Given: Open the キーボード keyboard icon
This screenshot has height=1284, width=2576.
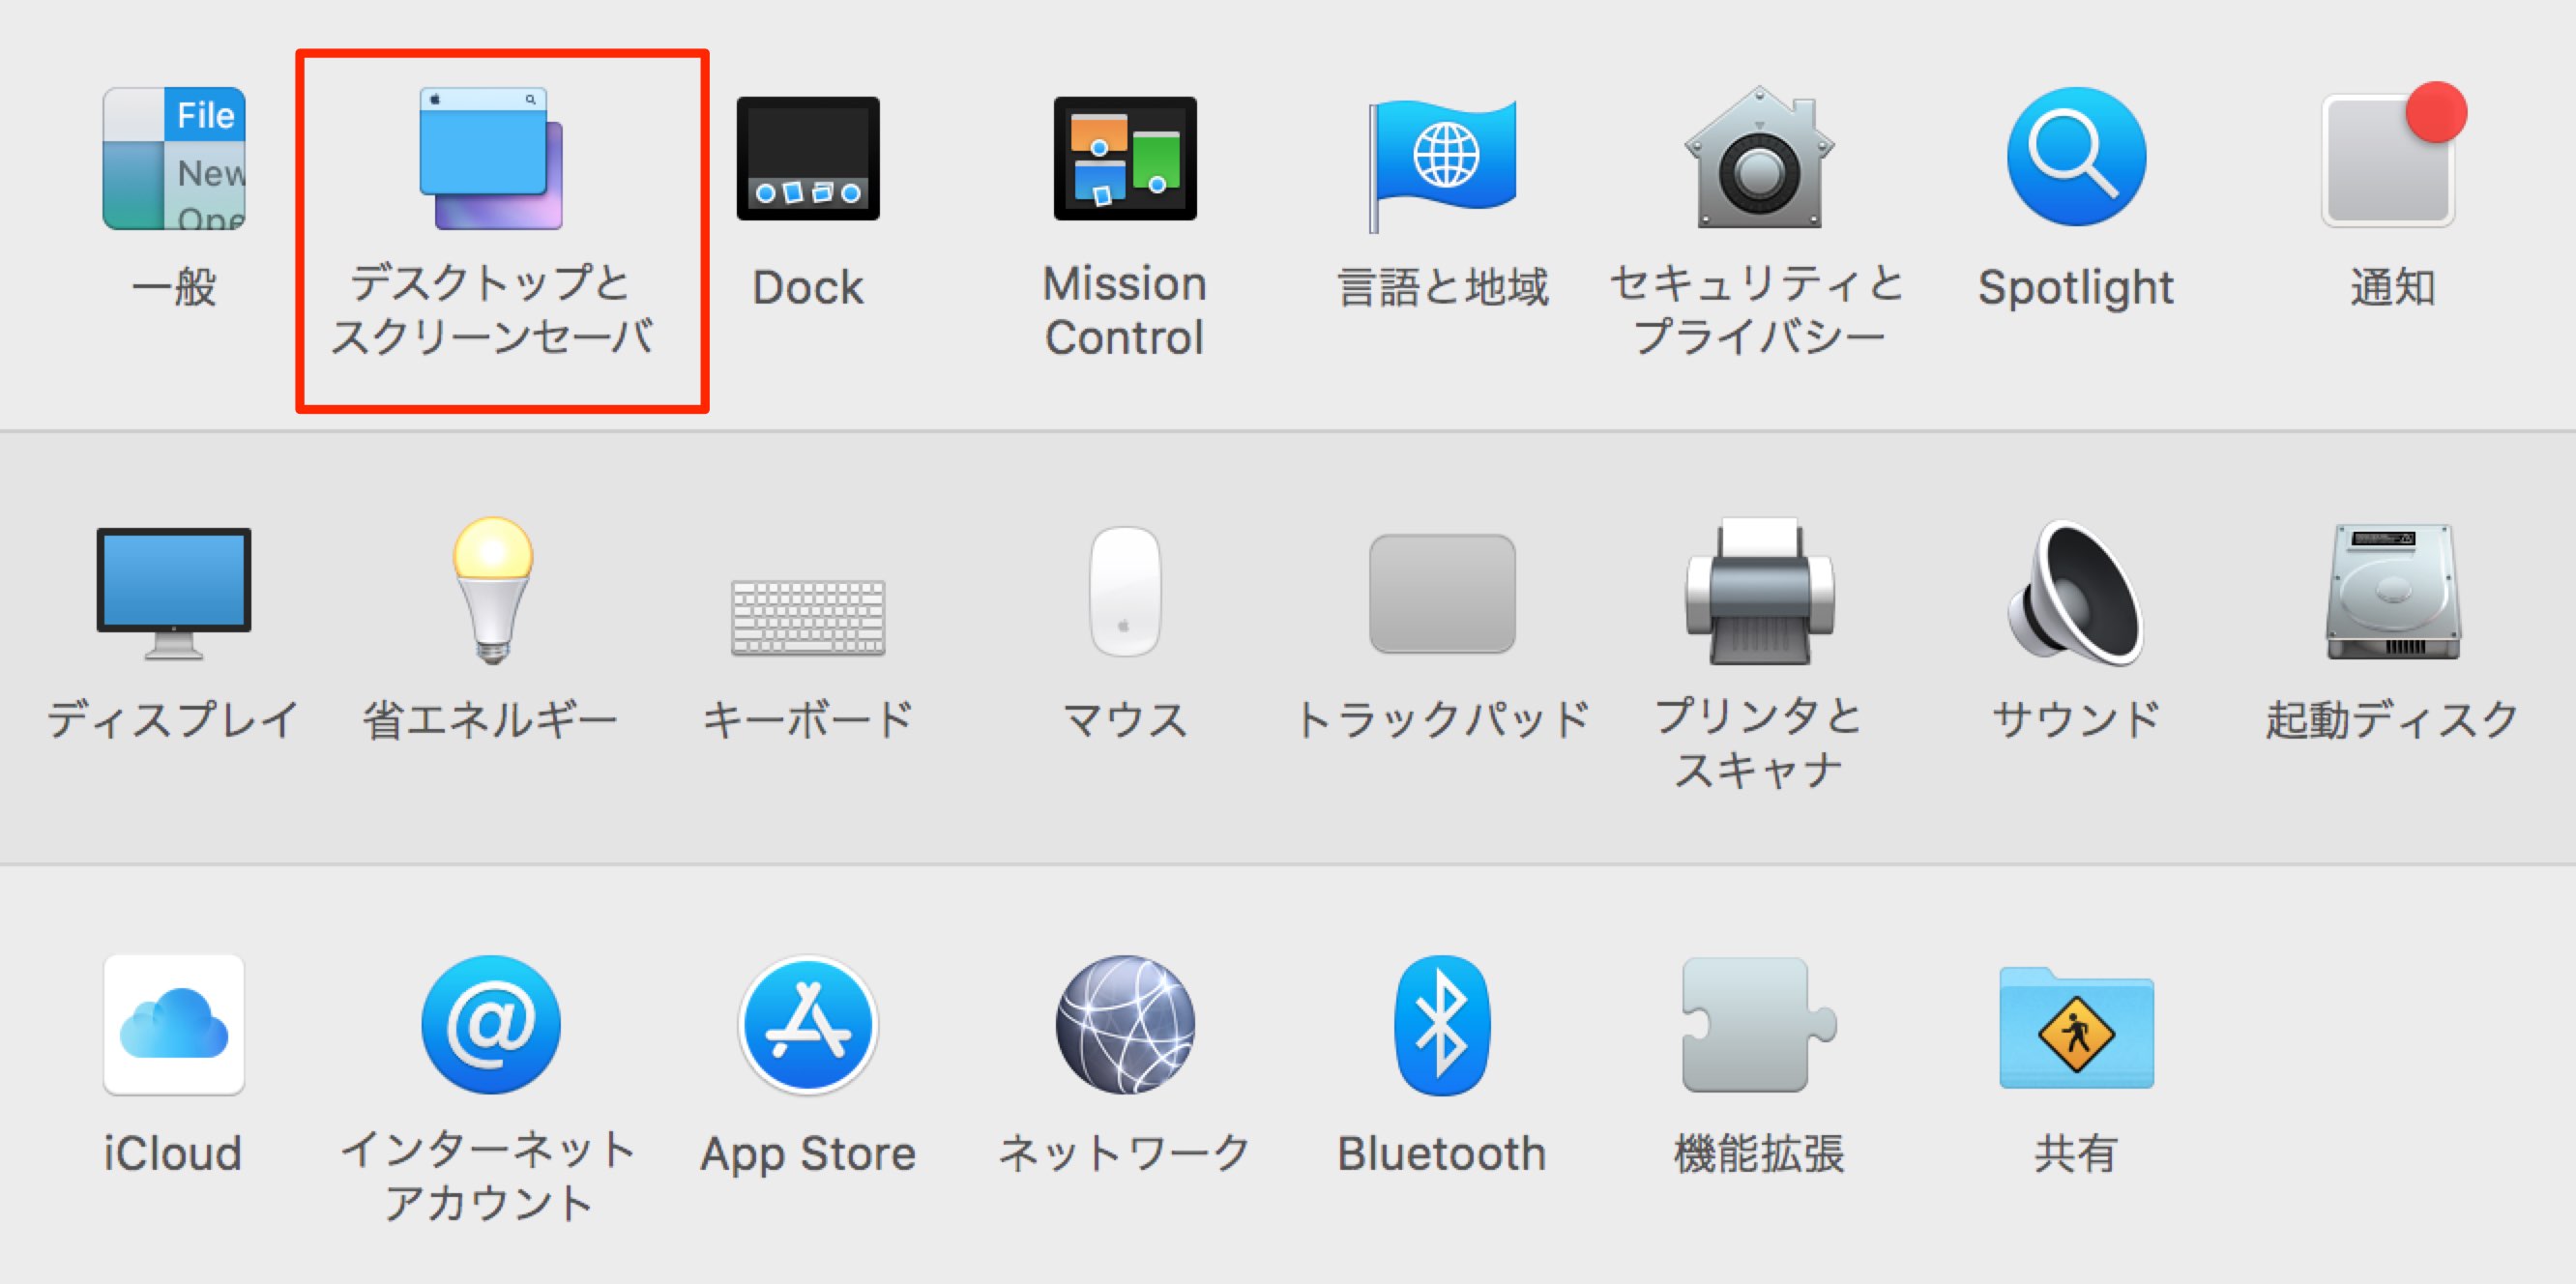Looking at the screenshot, I should 808,617.
